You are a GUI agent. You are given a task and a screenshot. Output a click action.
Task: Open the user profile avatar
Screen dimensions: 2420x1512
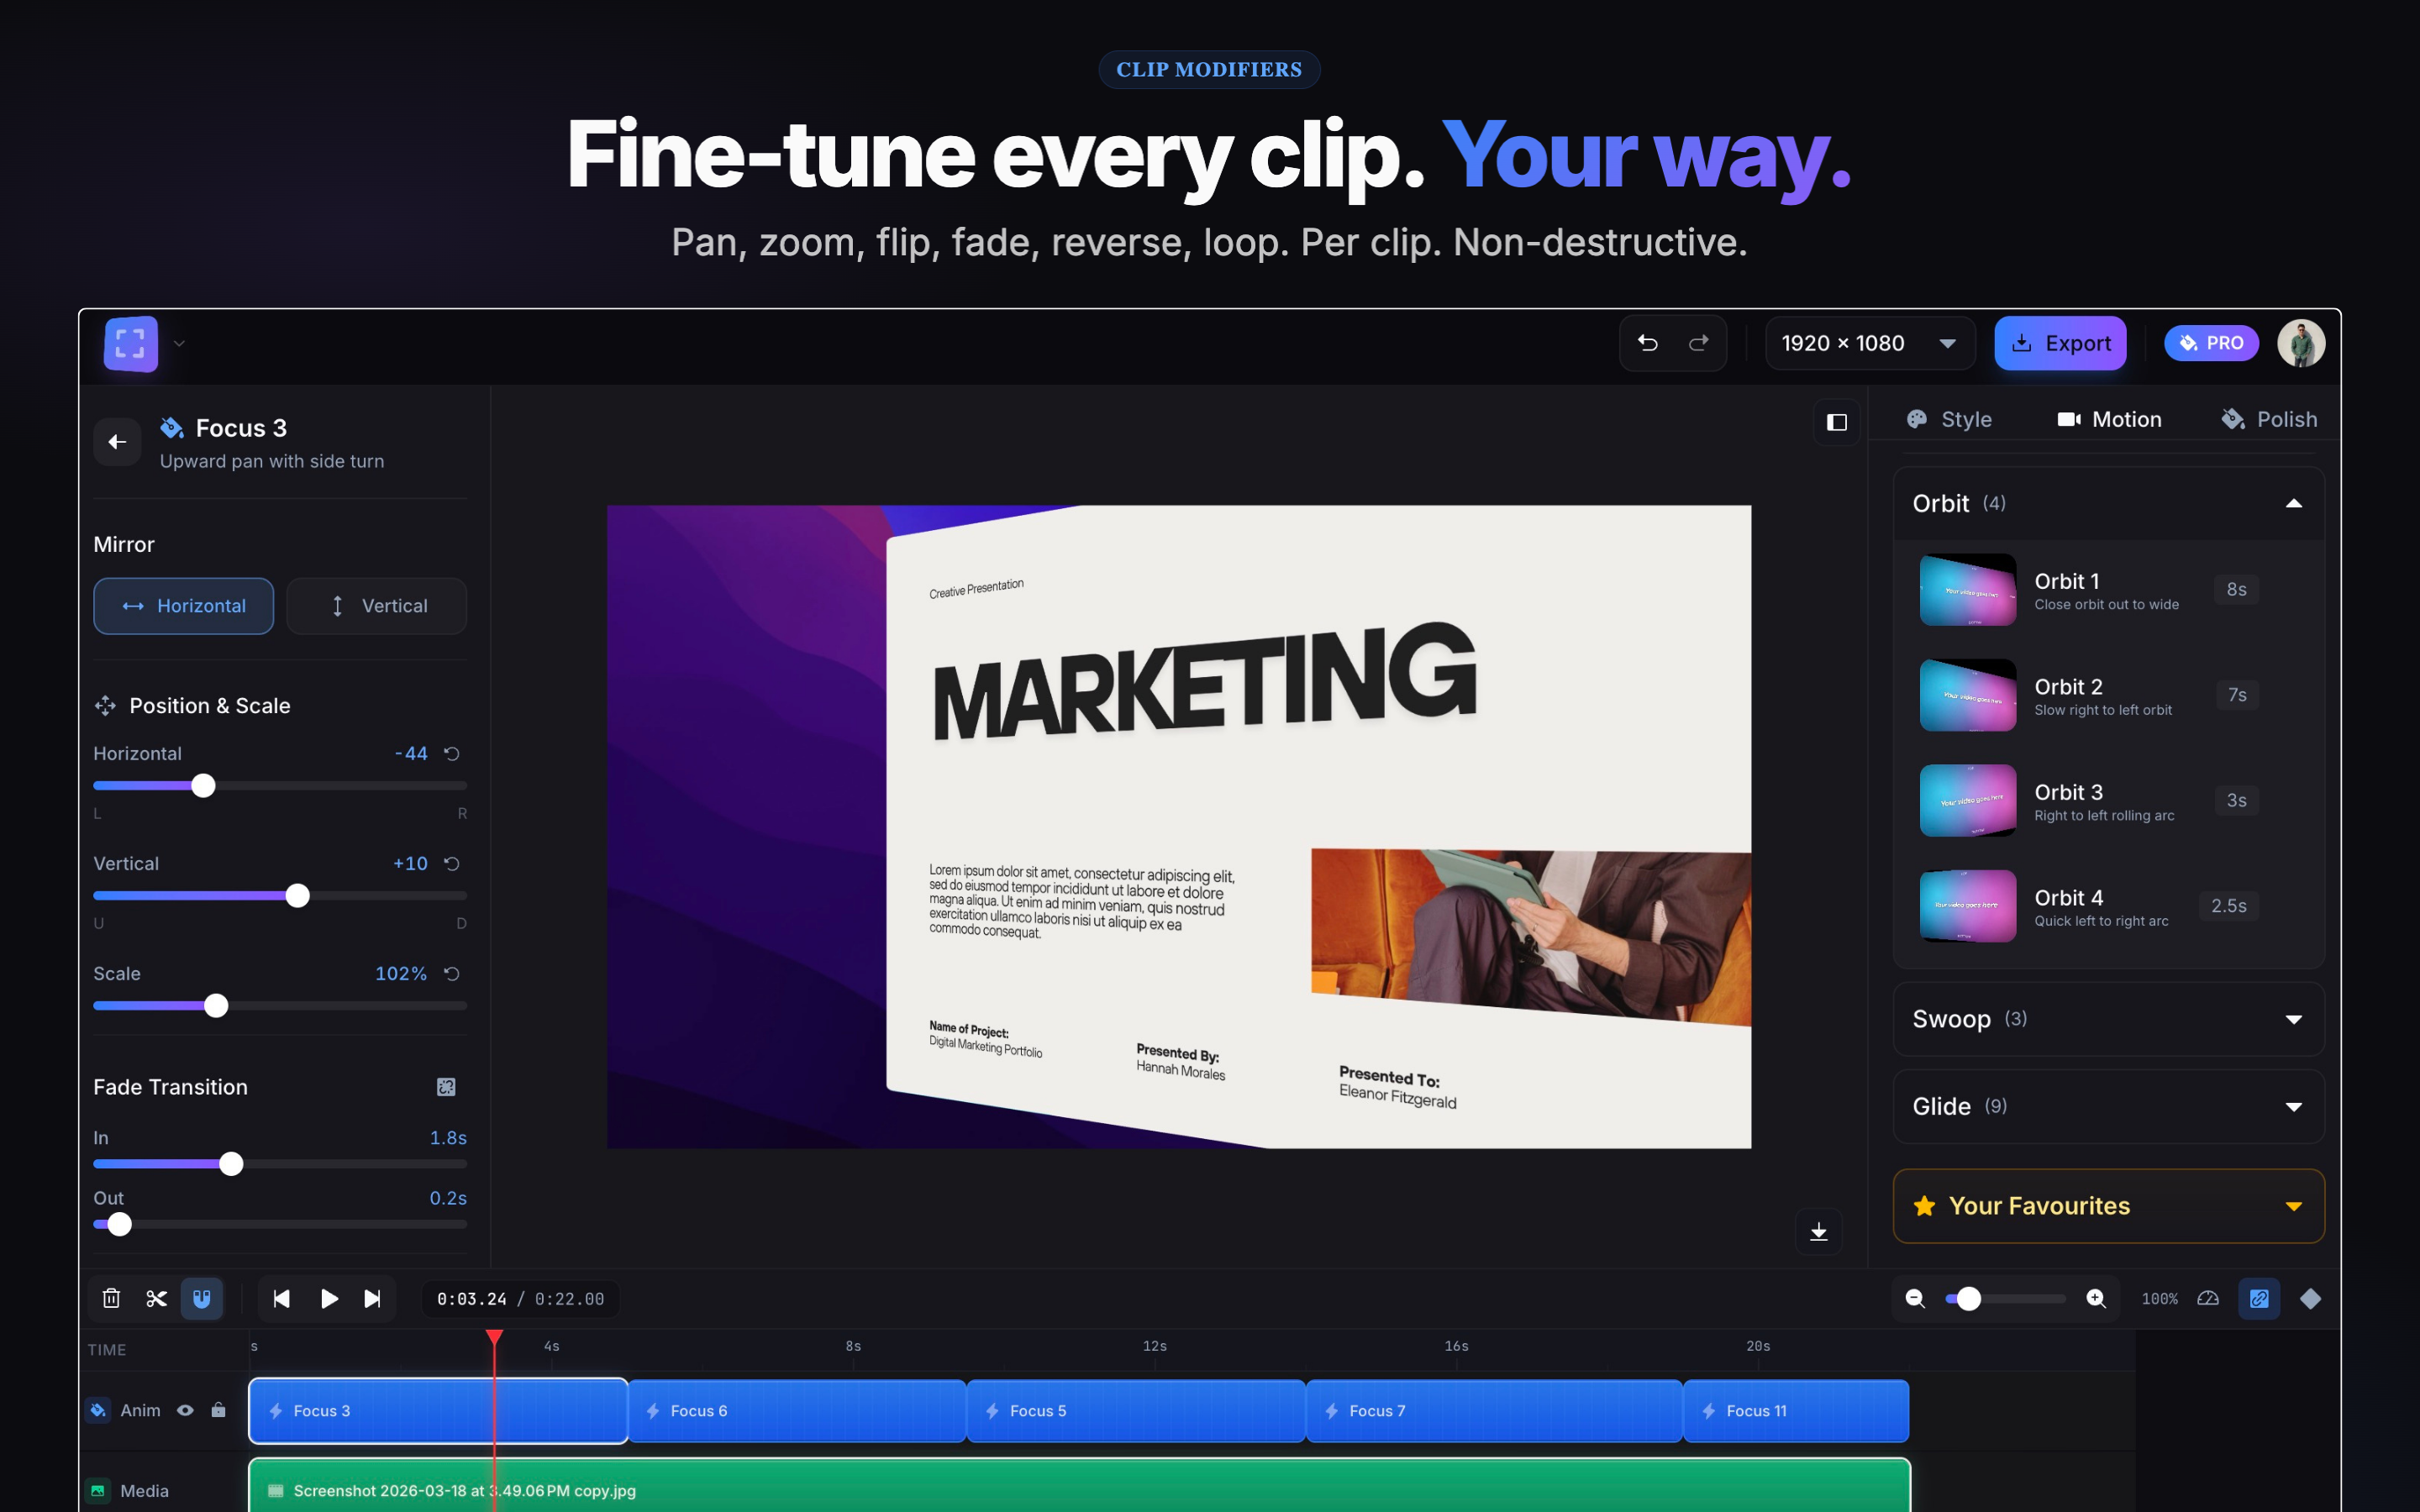point(2301,344)
